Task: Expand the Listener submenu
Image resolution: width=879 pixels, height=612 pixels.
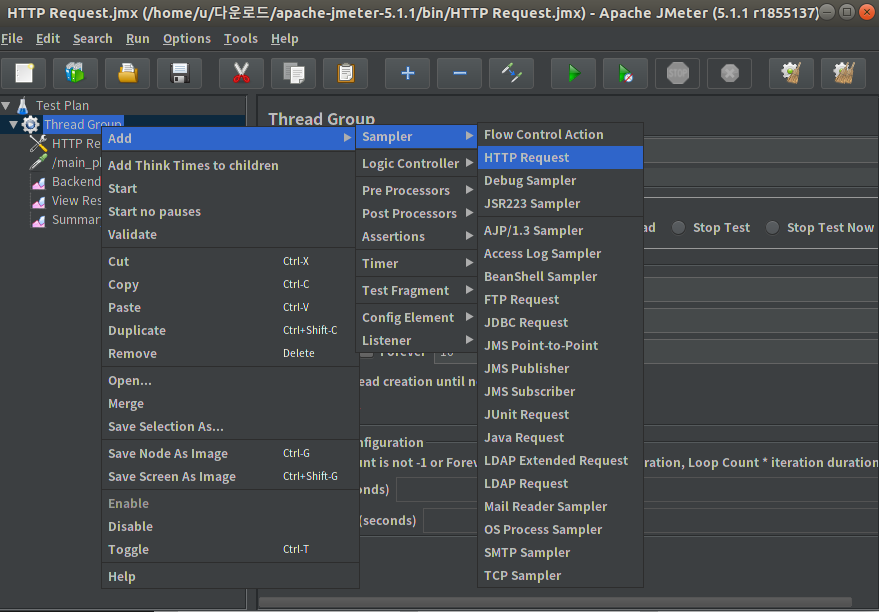Action: pyautogui.click(x=417, y=340)
